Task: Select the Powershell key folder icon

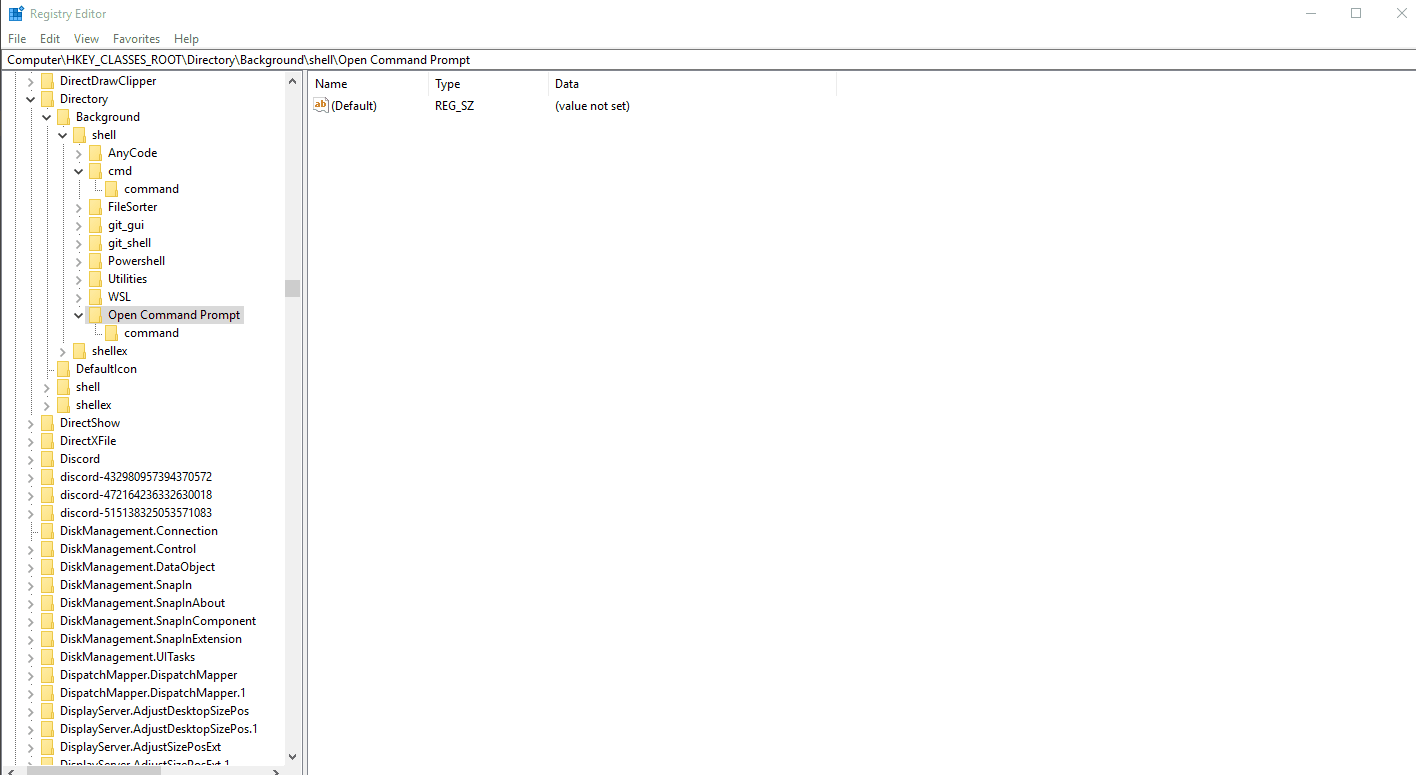Action: (x=95, y=260)
